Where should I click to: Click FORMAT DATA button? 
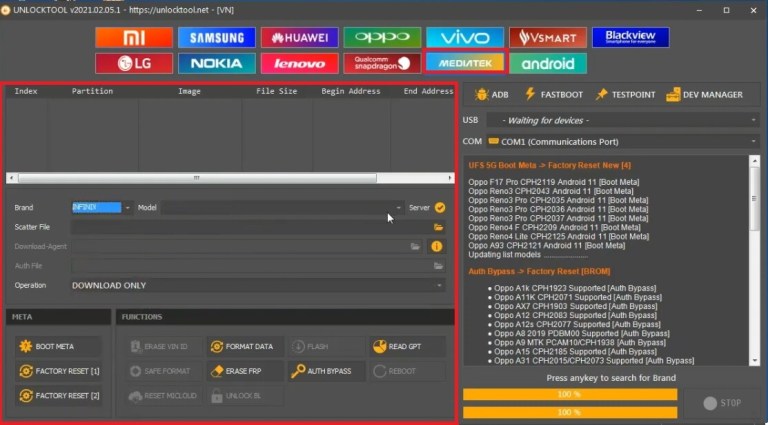click(245, 347)
